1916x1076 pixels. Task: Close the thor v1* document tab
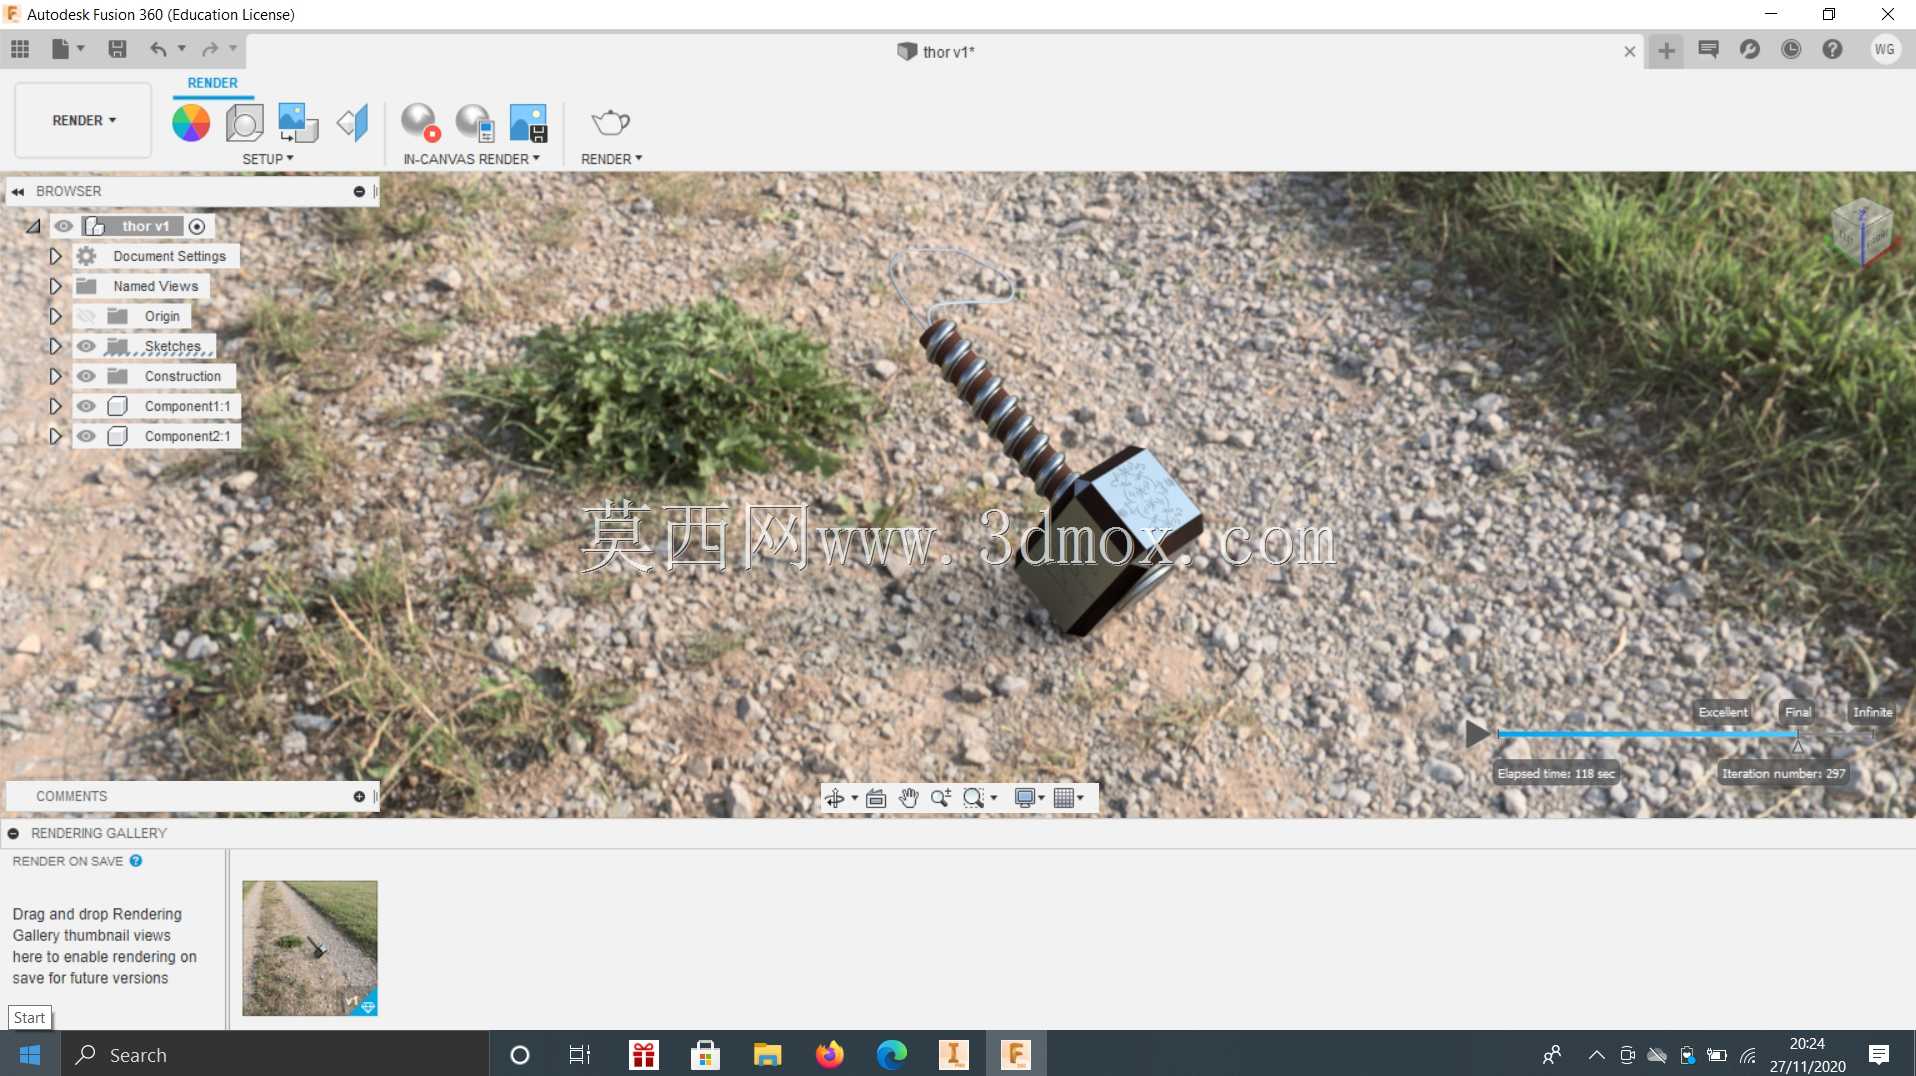click(1630, 51)
